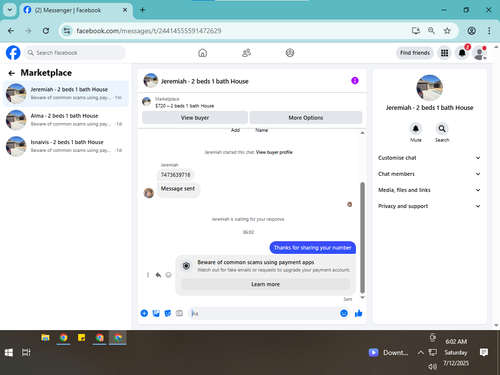Open the Groups icon in top navigation
The width and height of the screenshot is (500, 375).
tap(290, 53)
